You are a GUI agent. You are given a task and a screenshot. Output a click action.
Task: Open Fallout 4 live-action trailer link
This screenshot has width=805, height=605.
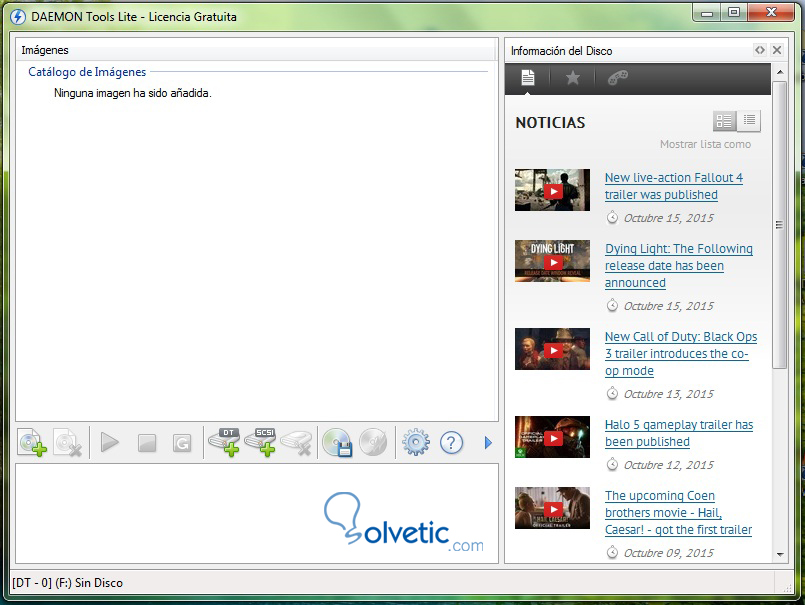pos(674,186)
